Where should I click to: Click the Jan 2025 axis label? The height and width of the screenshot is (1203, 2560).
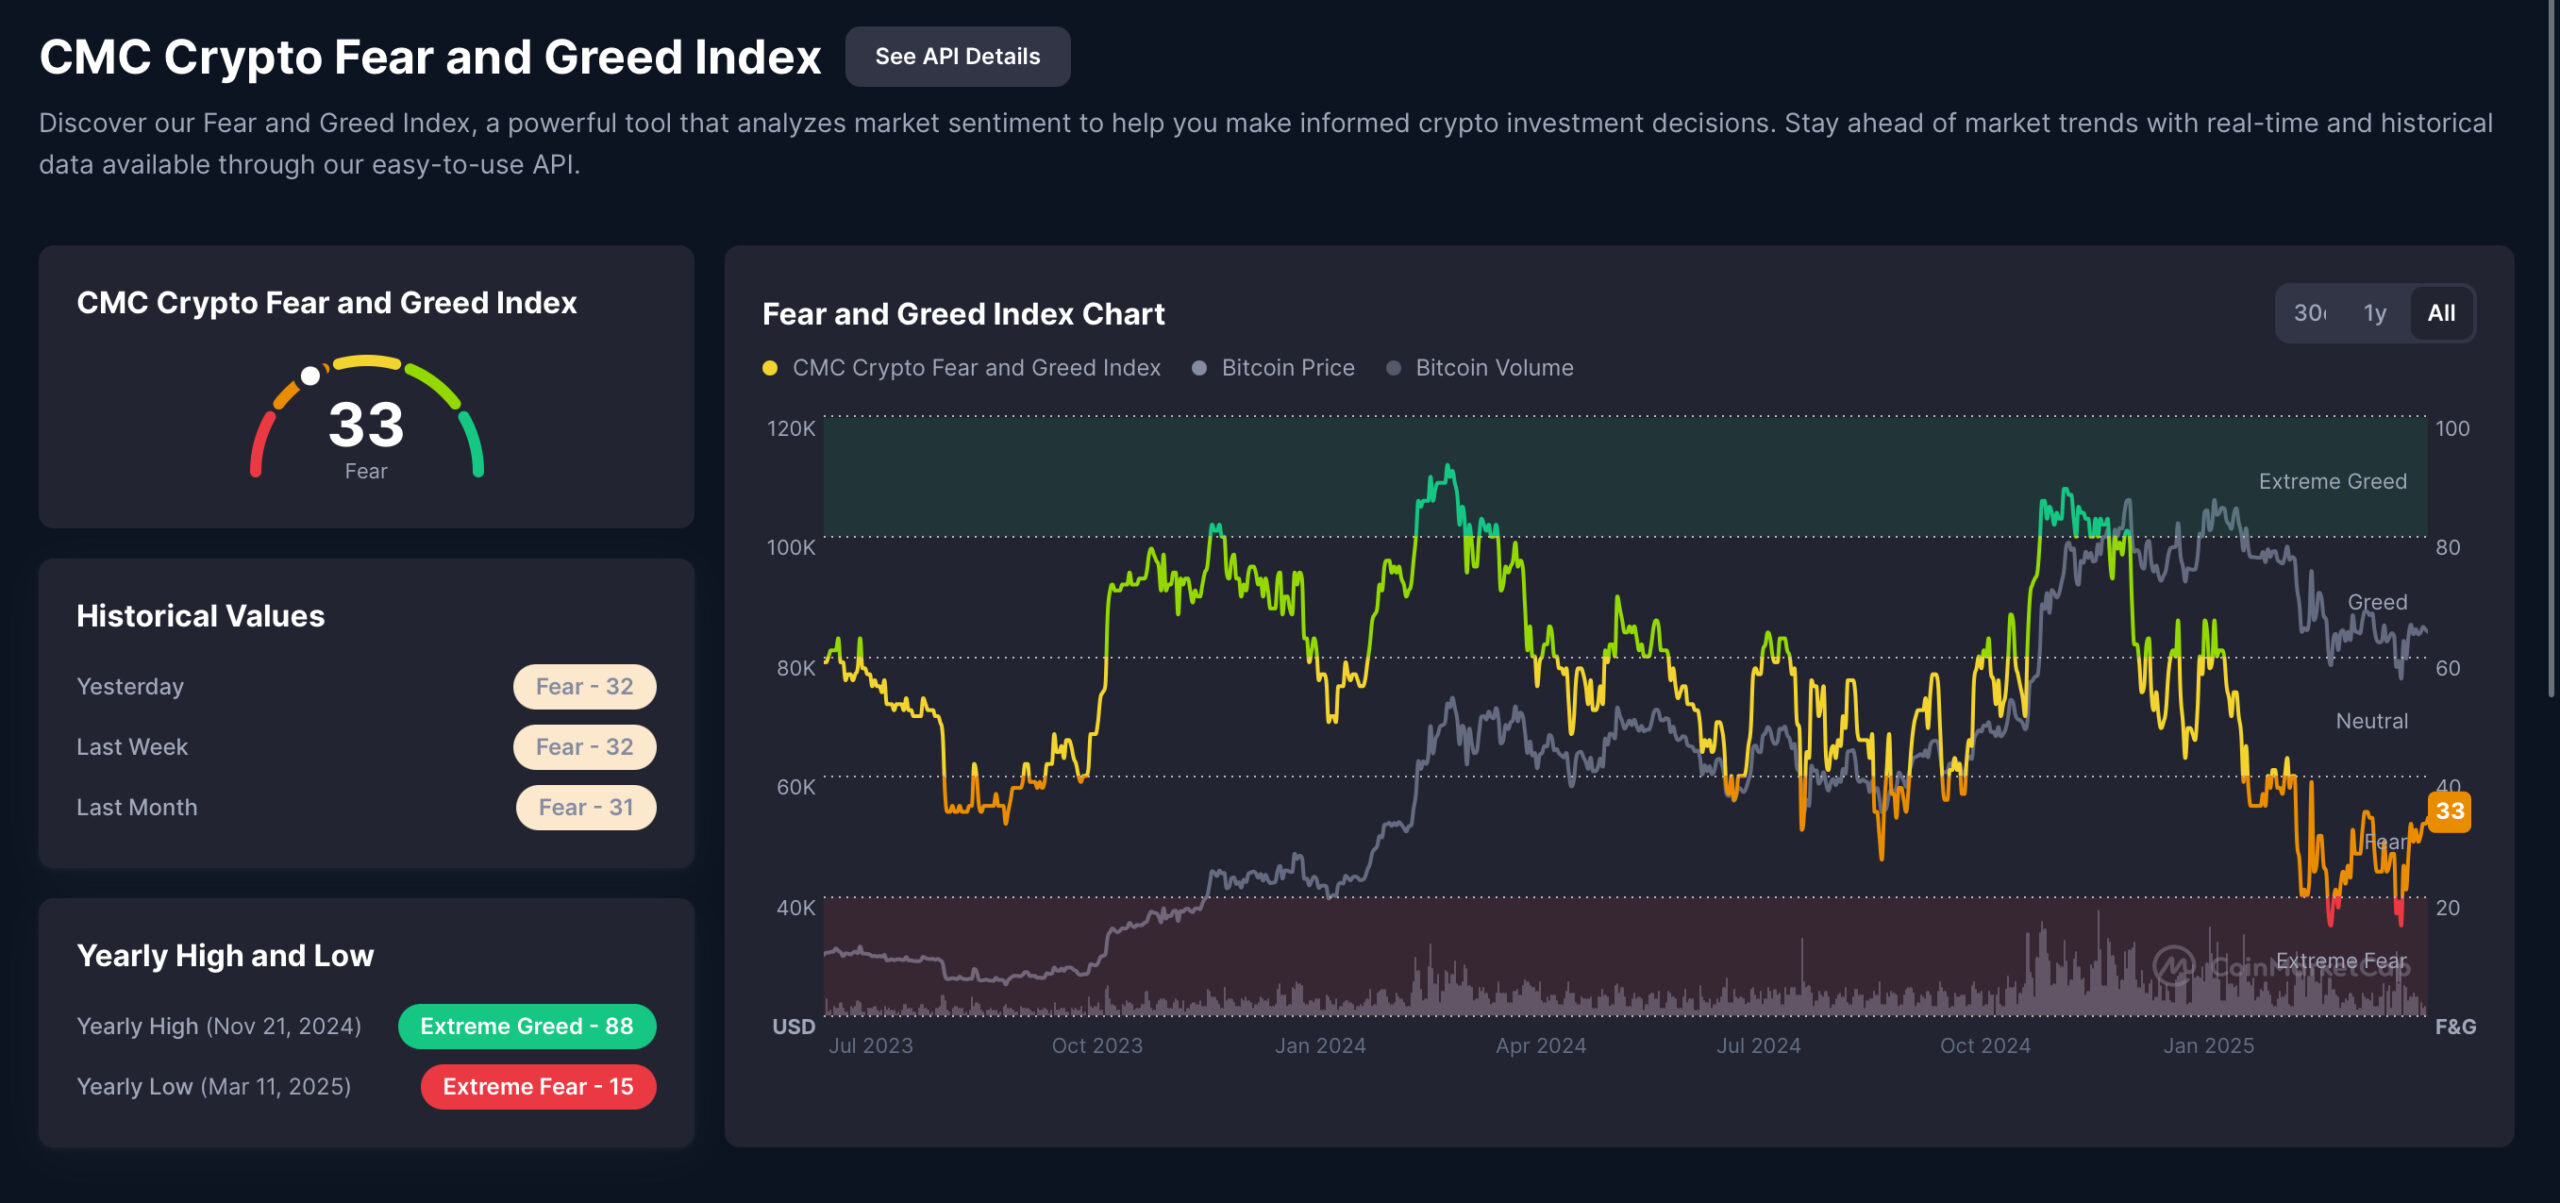2209,1046
